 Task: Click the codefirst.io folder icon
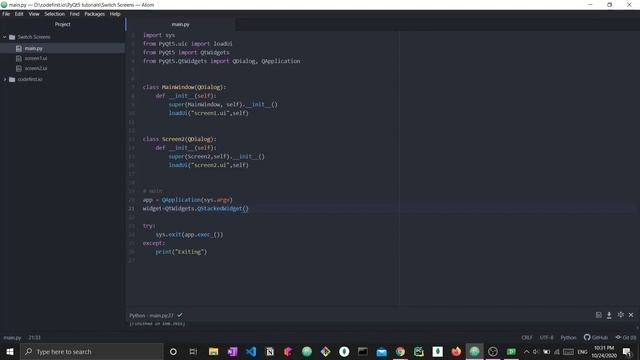coord(12,79)
